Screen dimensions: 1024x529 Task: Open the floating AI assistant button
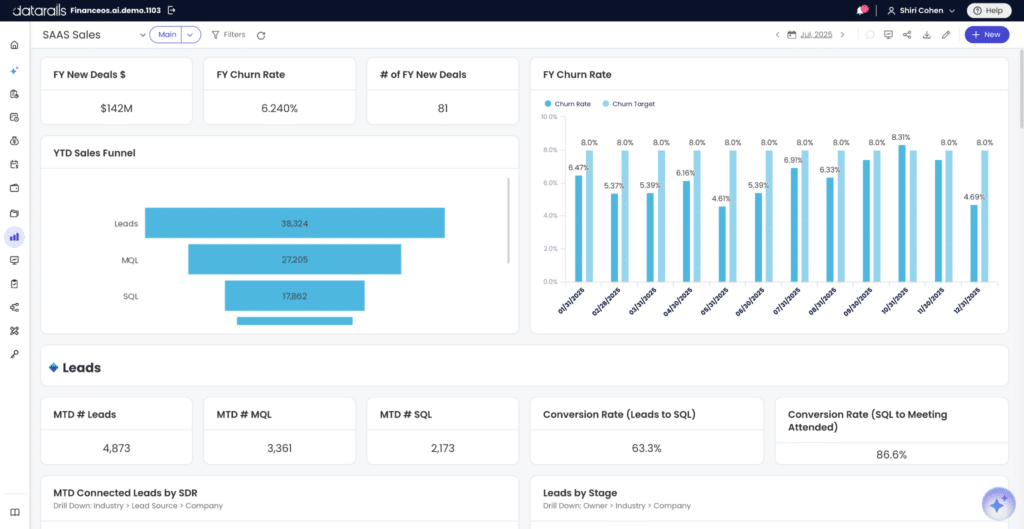[999, 504]
